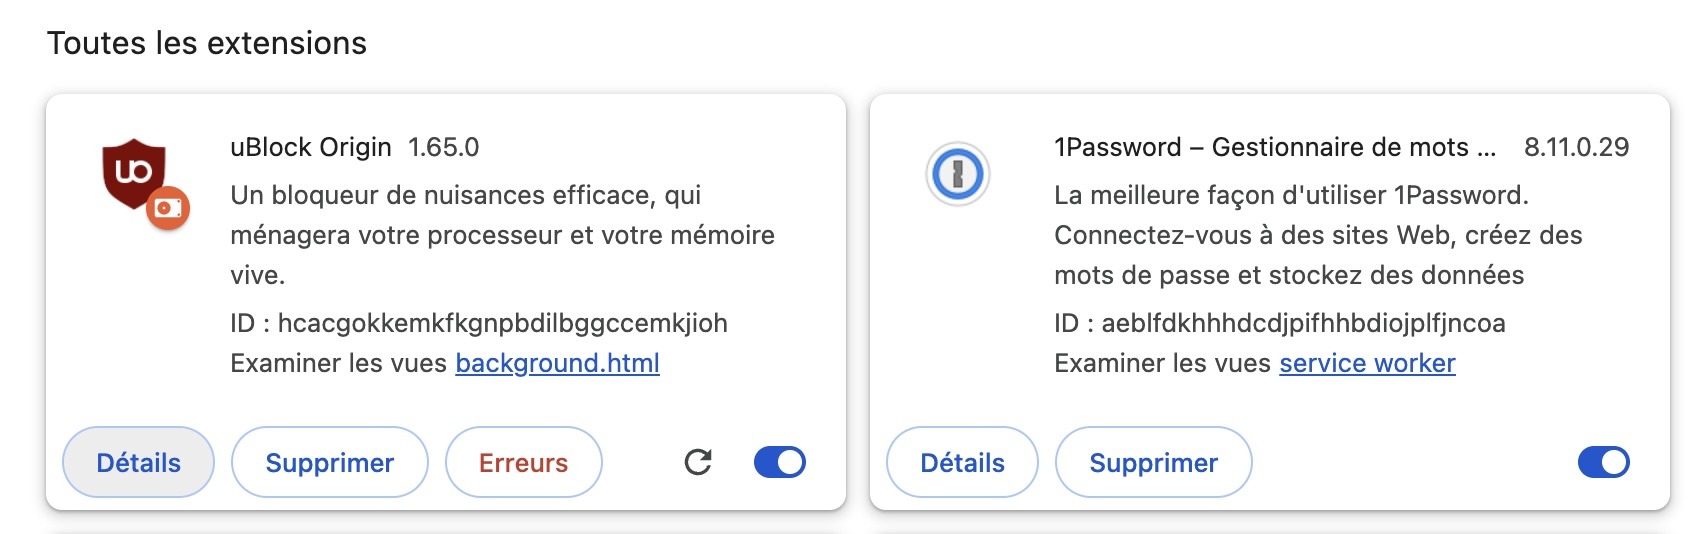Inspect the service worker link
The width and height of the screenshot is (1698, 534).
[1367, 363]
